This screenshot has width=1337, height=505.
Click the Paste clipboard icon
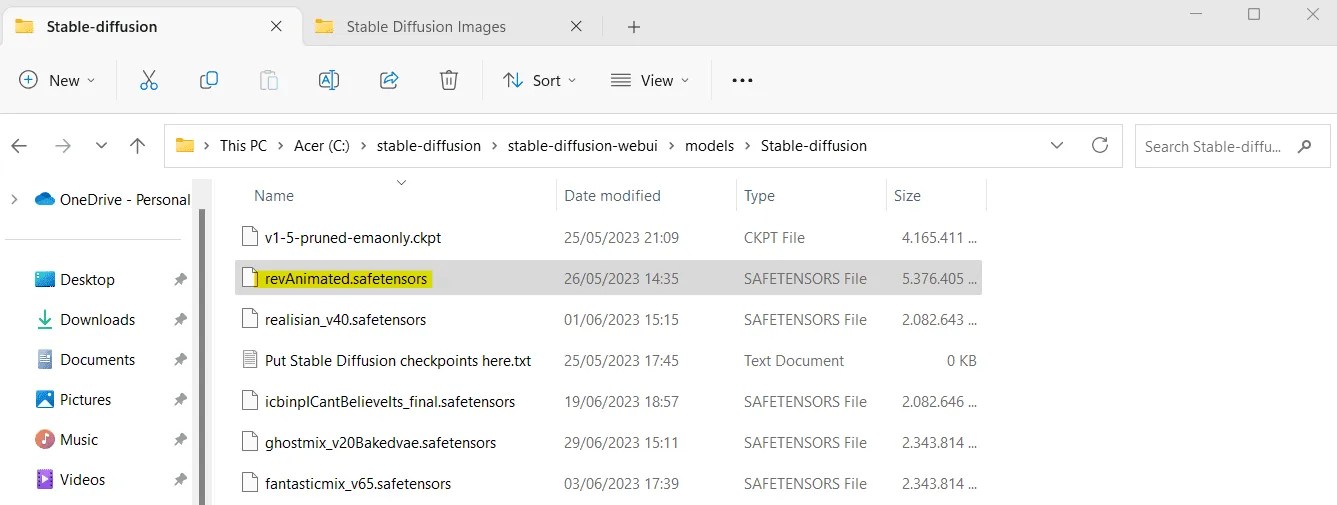coord(269,80)
